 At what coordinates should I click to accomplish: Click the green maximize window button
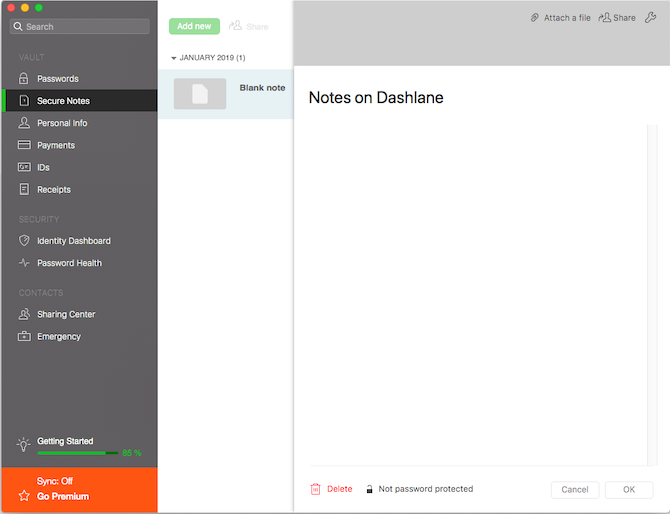[38, 7]
